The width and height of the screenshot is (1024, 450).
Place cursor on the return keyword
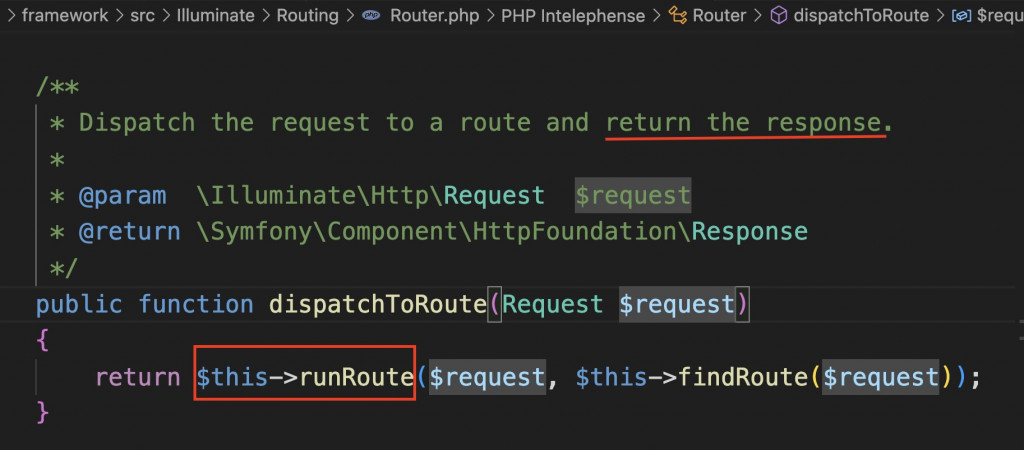(x=138, y=378)
